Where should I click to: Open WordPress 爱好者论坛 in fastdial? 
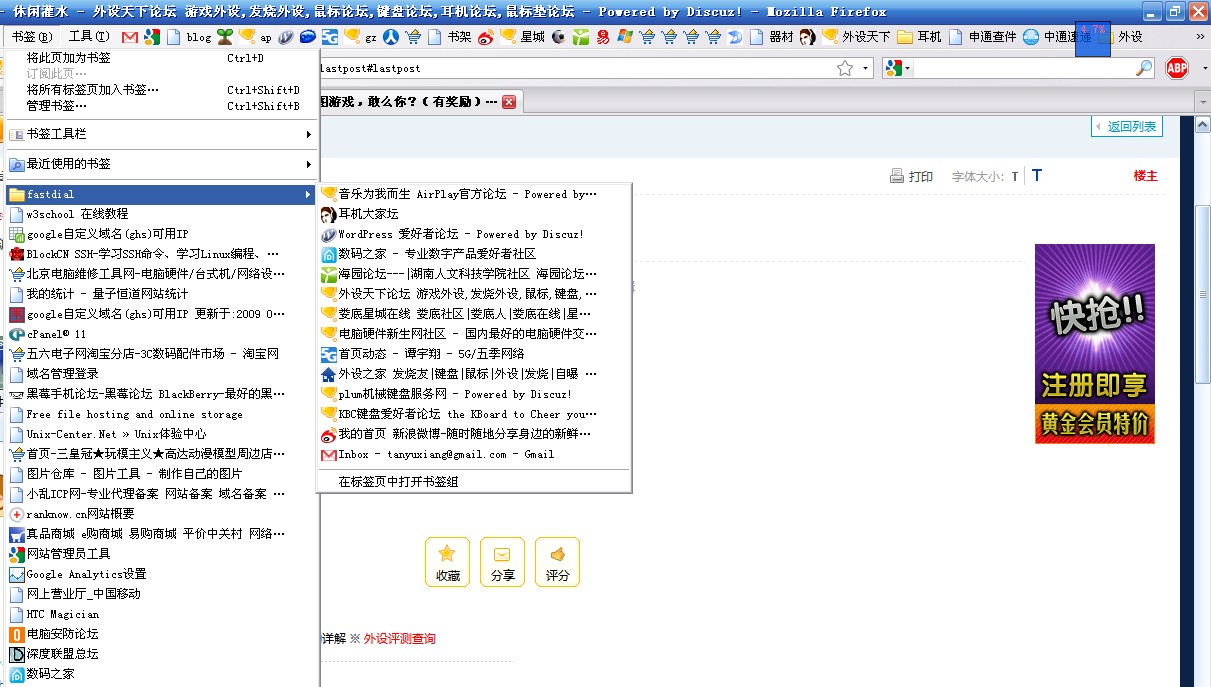click(x=475, y=234)
